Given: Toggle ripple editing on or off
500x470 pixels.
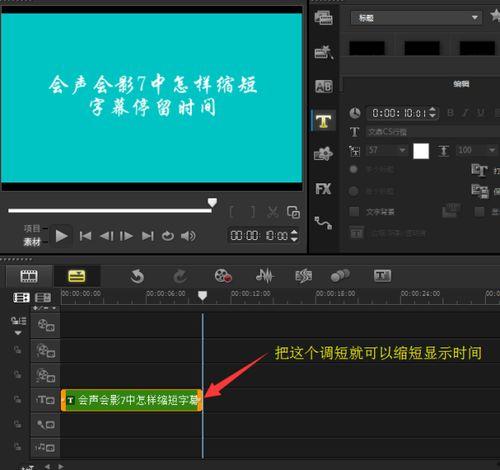Looking at the screenshot, I should (18, 321).
